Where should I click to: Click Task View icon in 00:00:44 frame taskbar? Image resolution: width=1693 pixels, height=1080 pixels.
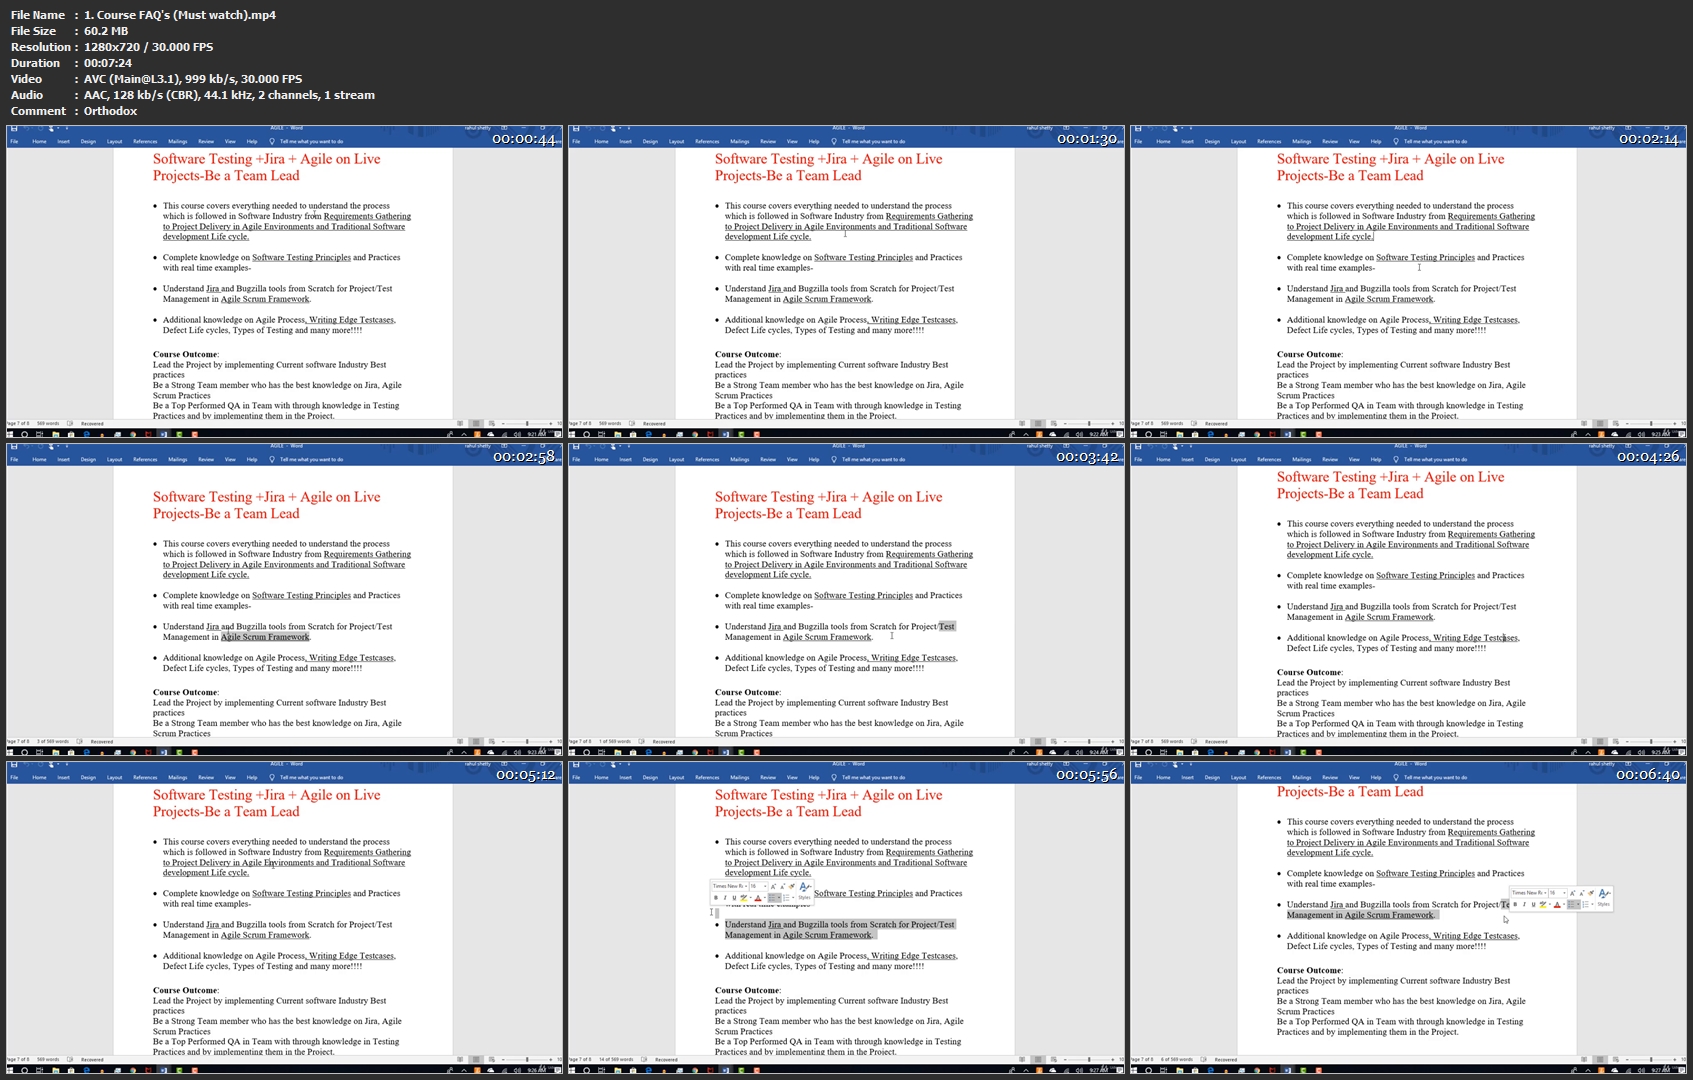coord(39,434)
